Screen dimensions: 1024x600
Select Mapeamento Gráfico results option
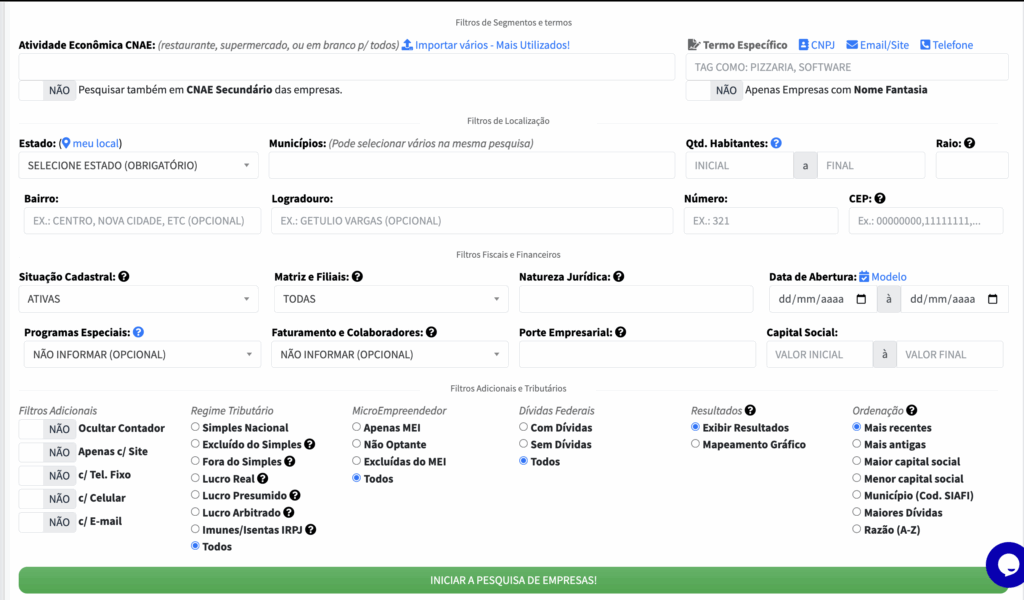click(696, 445)
